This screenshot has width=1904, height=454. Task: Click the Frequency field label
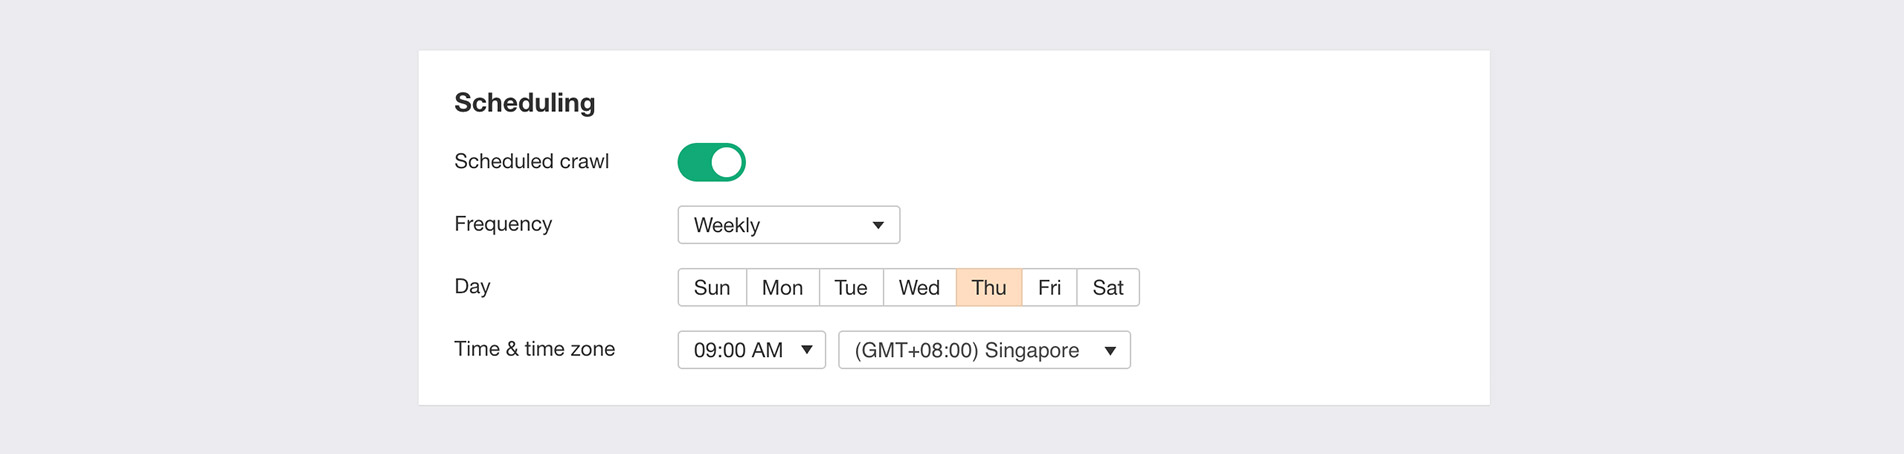[x=502, y=224]
